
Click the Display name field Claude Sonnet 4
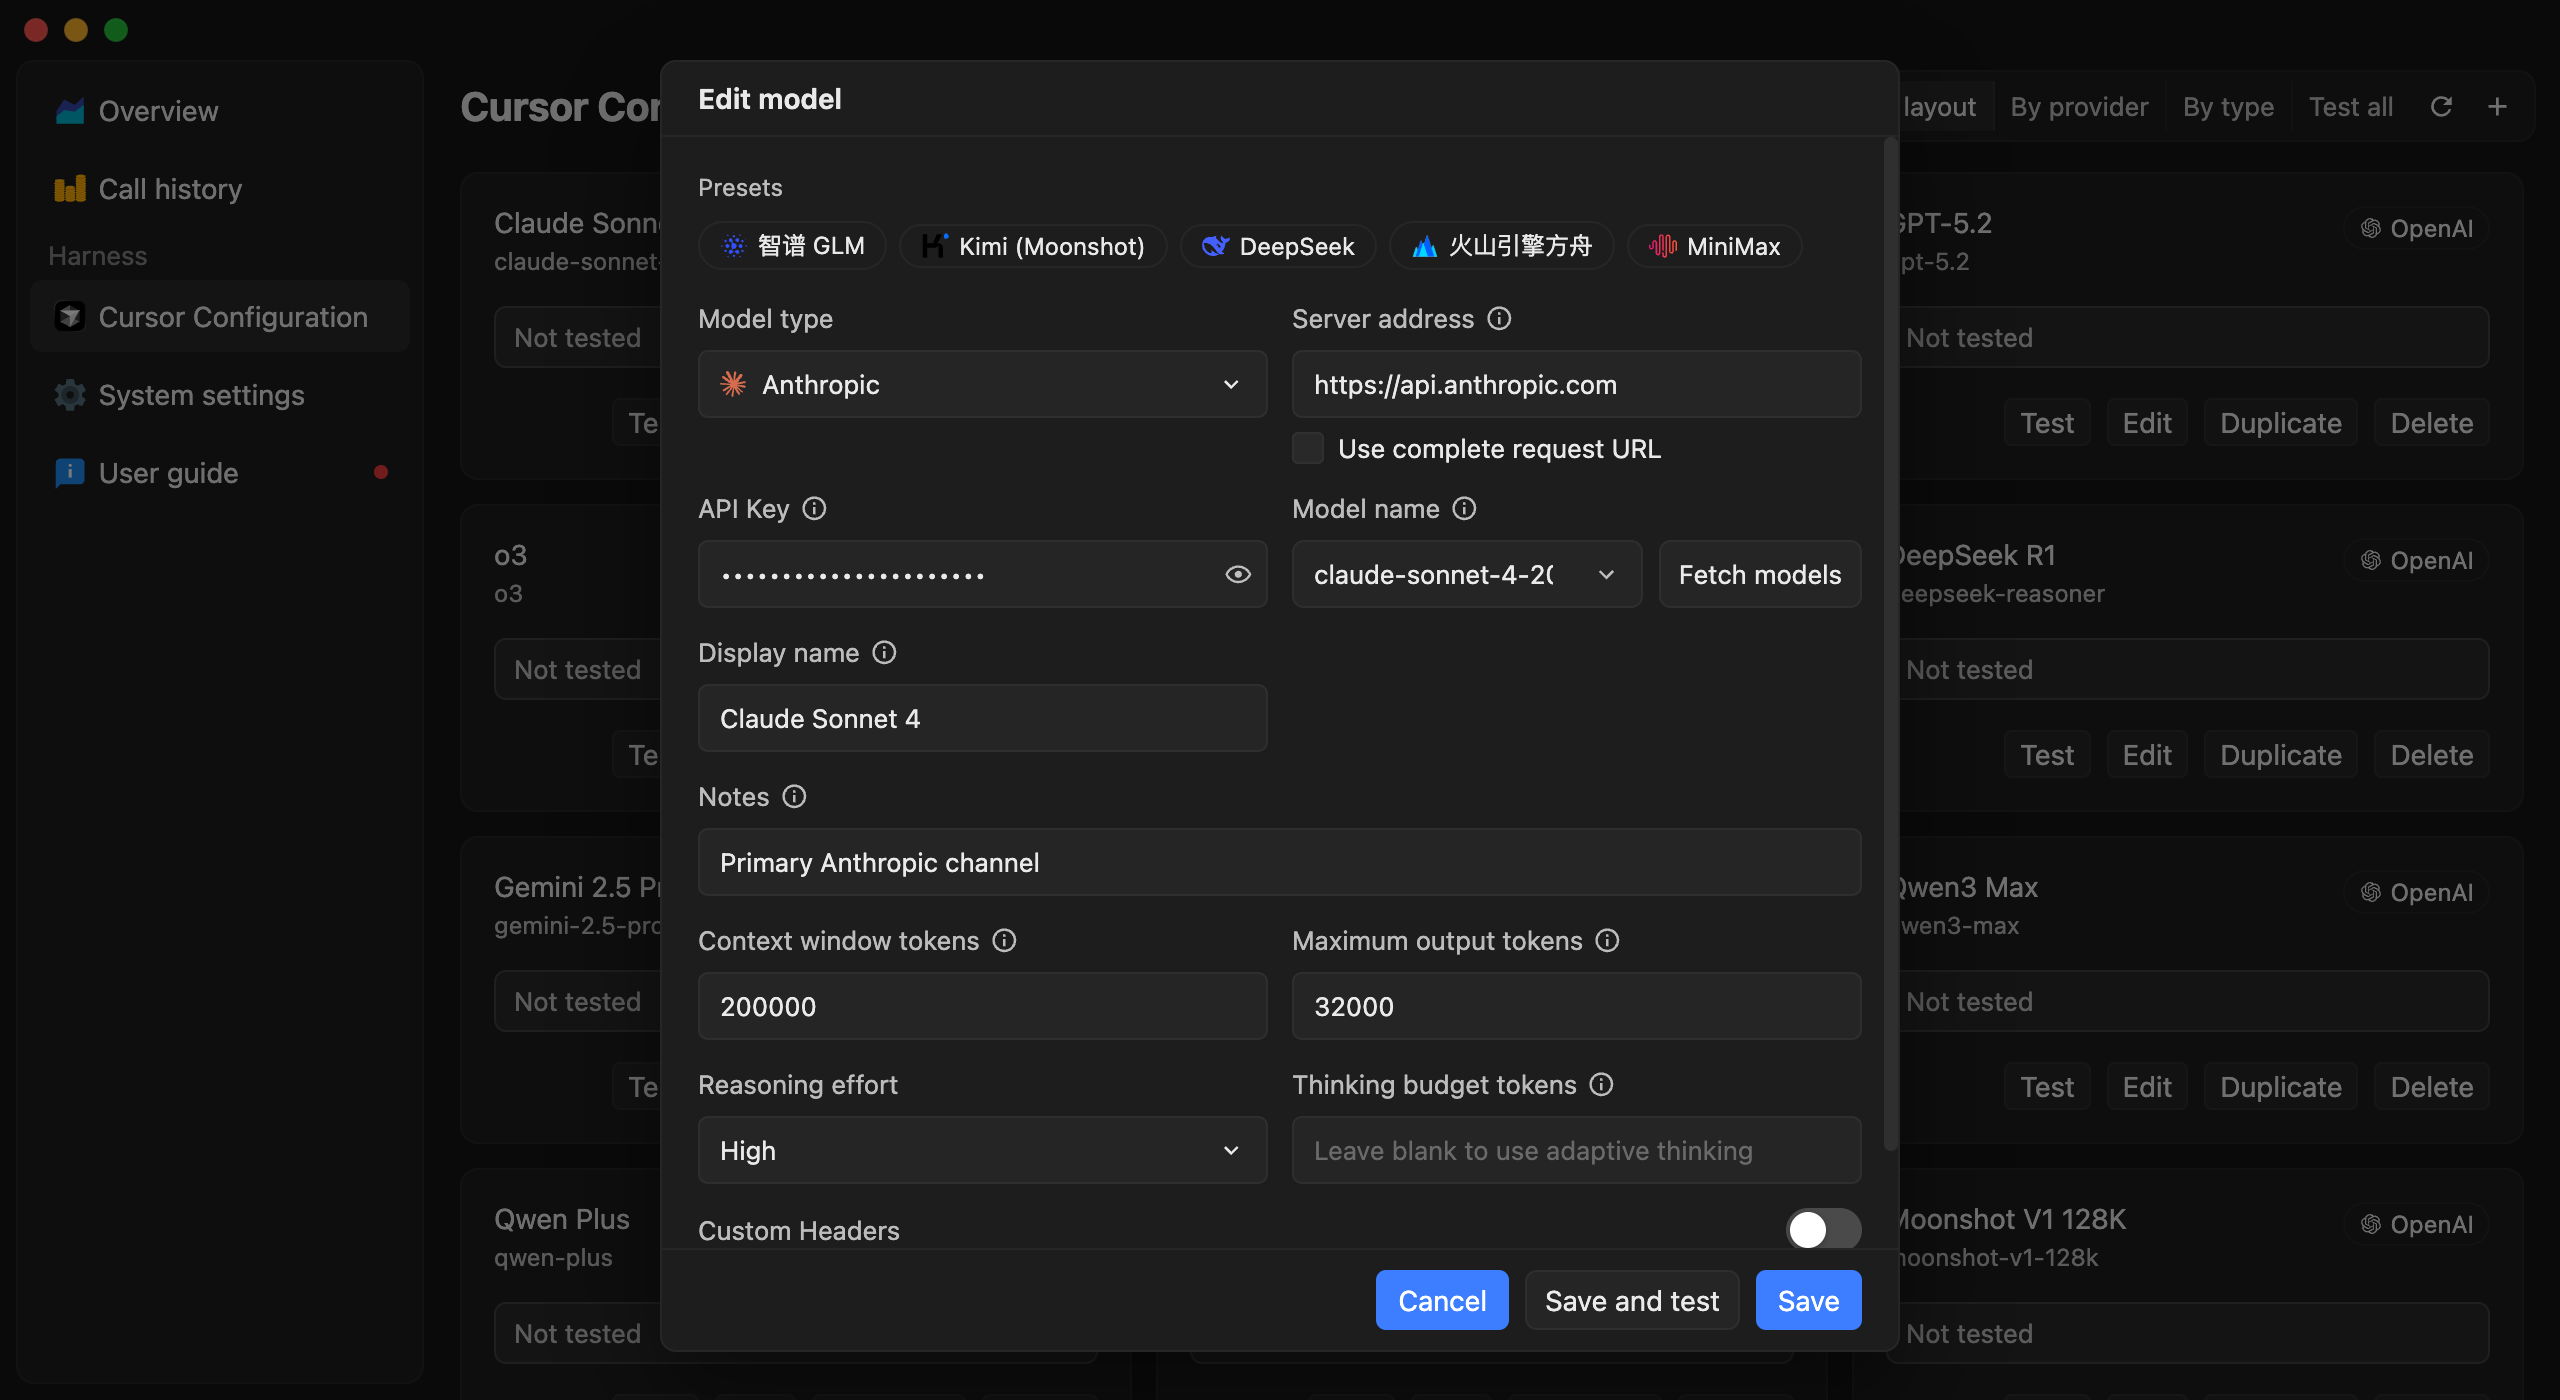982,718
